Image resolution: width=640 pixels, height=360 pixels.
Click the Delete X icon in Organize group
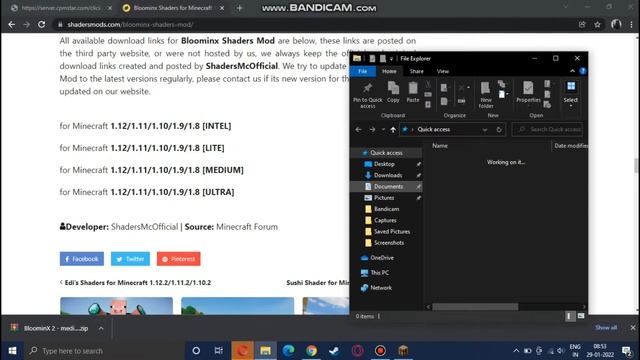click(463, 88)
